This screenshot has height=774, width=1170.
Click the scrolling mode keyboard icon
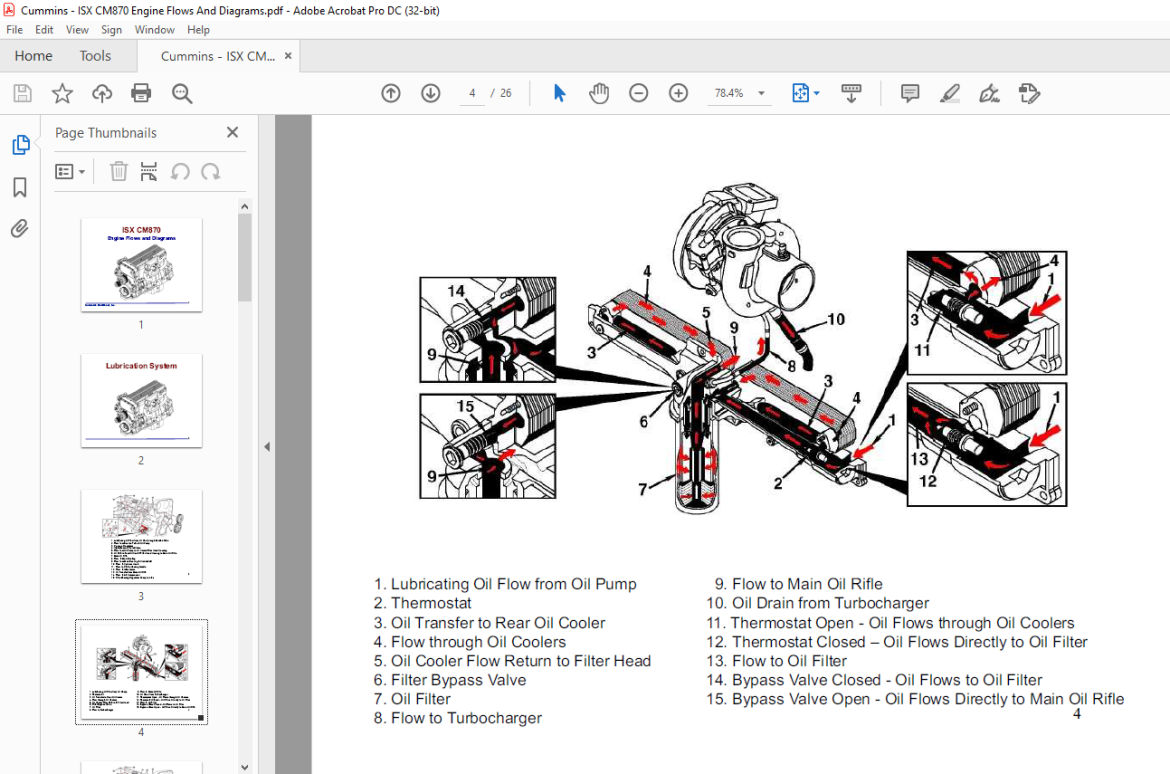(851, 93)
